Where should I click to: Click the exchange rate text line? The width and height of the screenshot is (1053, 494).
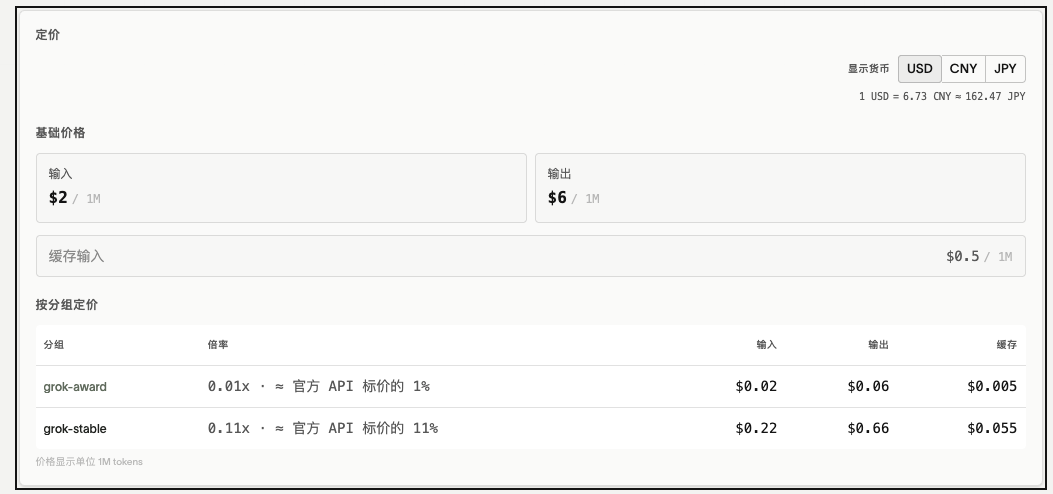click(942, 97)
